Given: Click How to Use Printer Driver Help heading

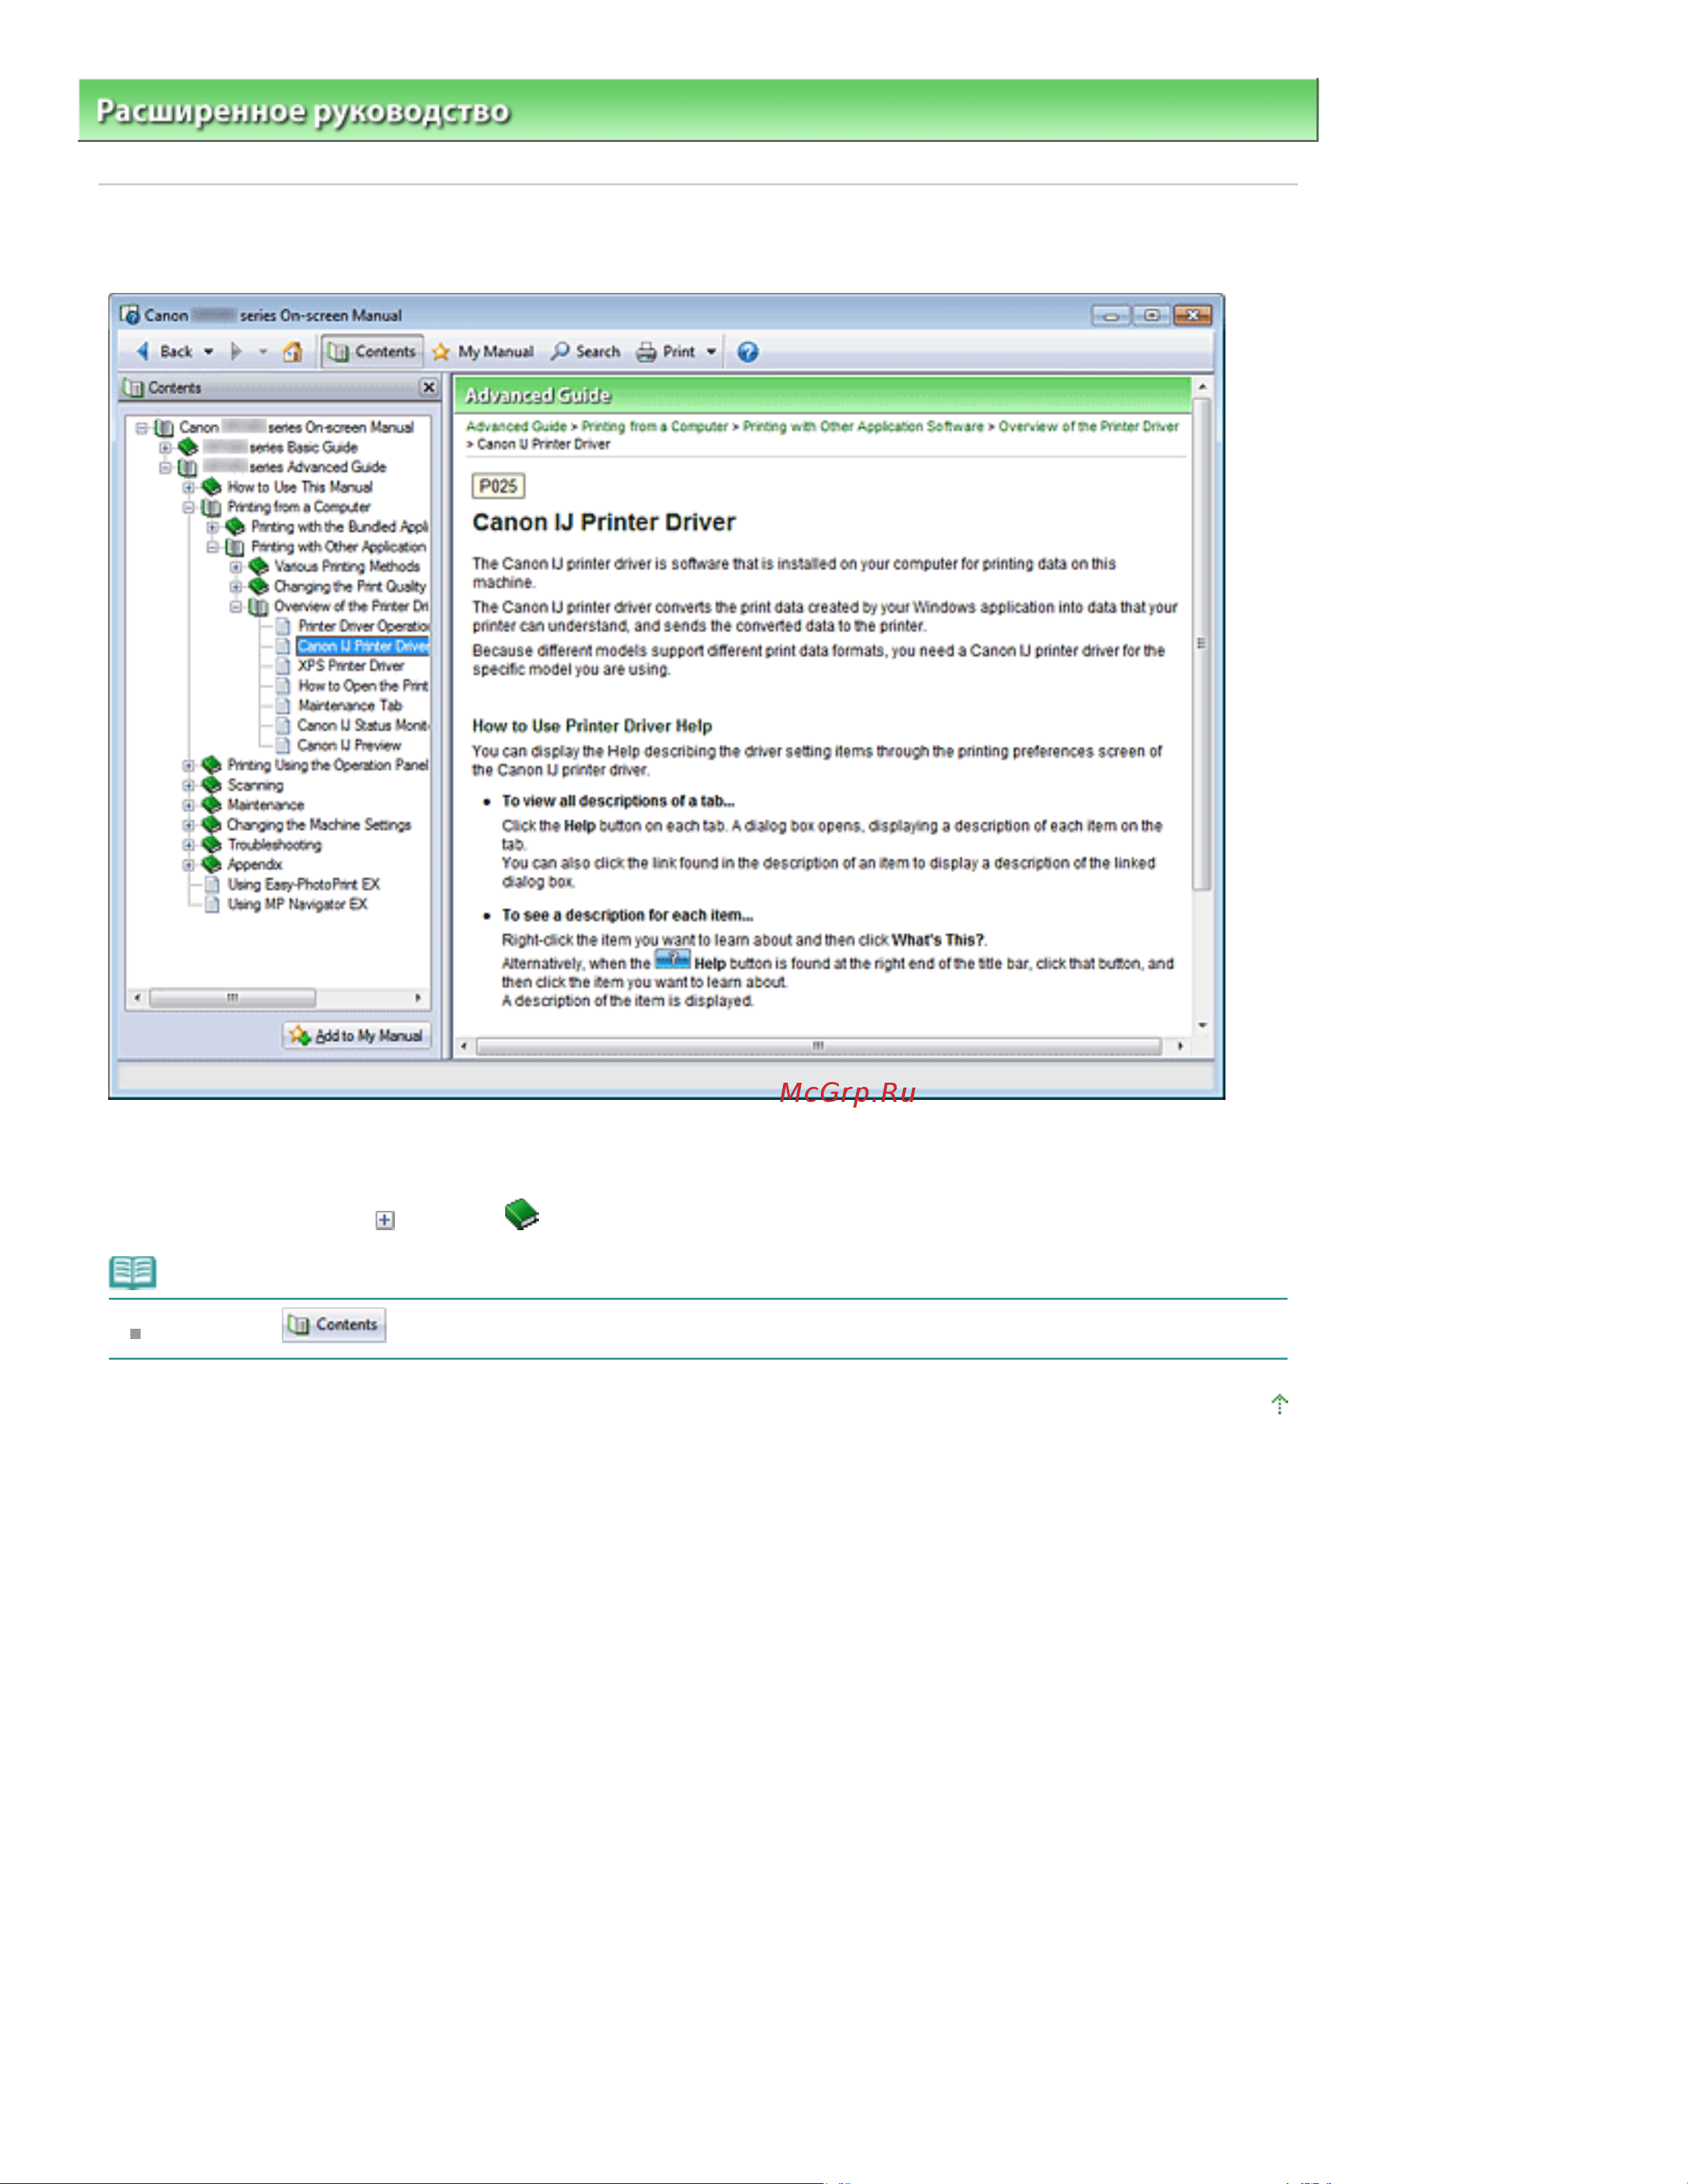Looking at the screenshot, I should [592, 727].
